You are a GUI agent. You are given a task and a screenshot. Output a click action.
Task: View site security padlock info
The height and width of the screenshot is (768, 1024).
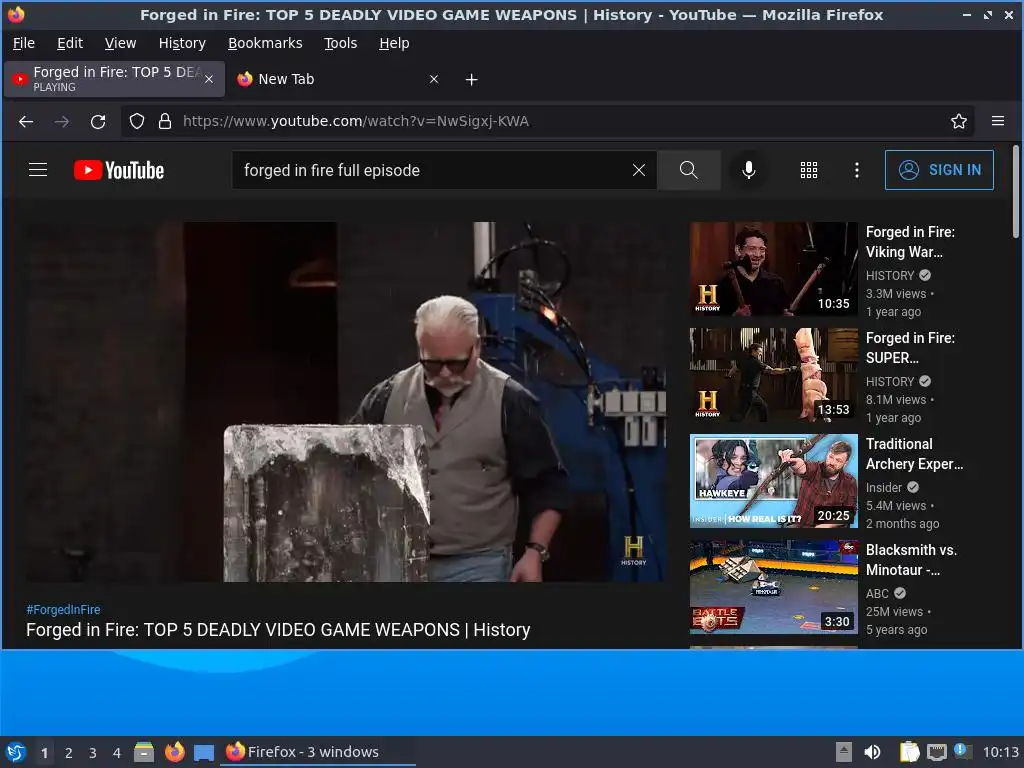pyautogui.click(x=165, y=121)
